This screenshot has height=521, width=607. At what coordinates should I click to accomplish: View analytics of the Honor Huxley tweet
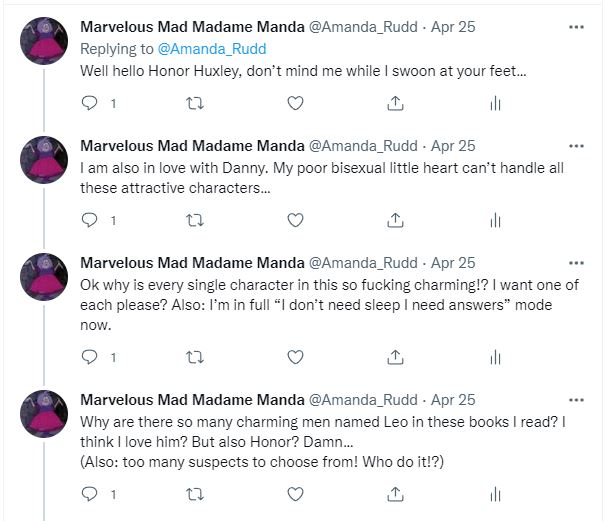tap(494, 103)
